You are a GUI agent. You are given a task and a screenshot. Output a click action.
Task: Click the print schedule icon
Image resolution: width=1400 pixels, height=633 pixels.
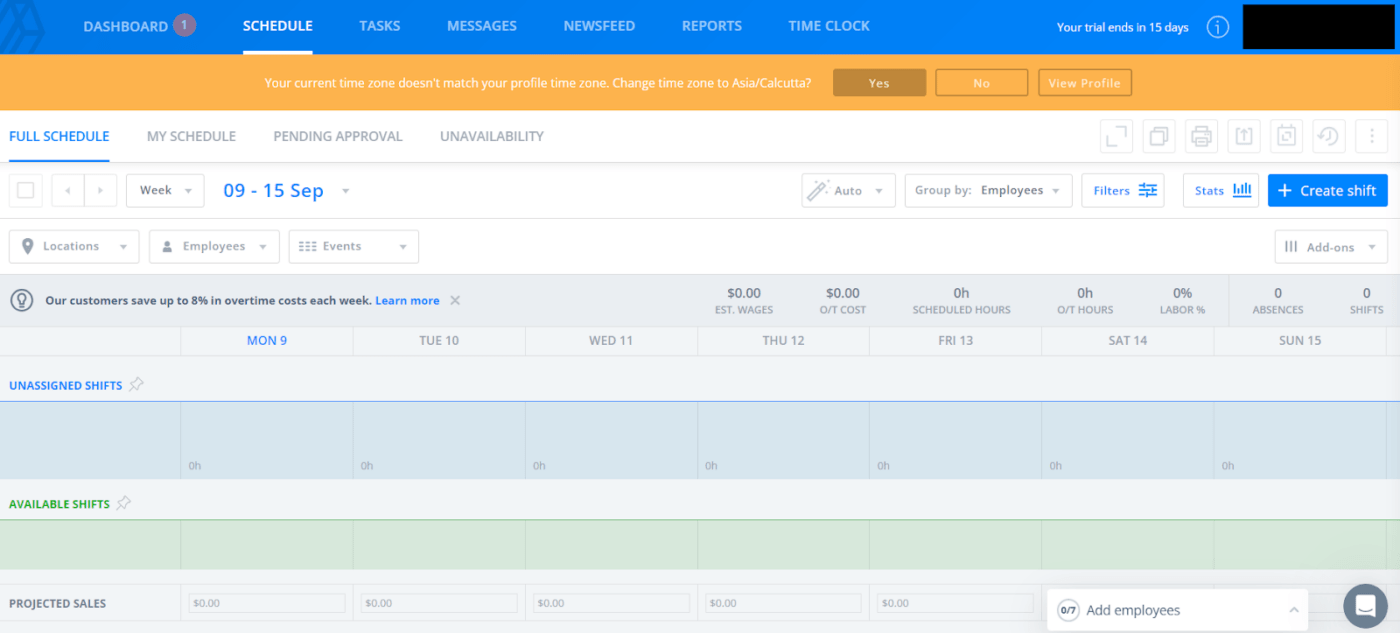coord(1202,136)
